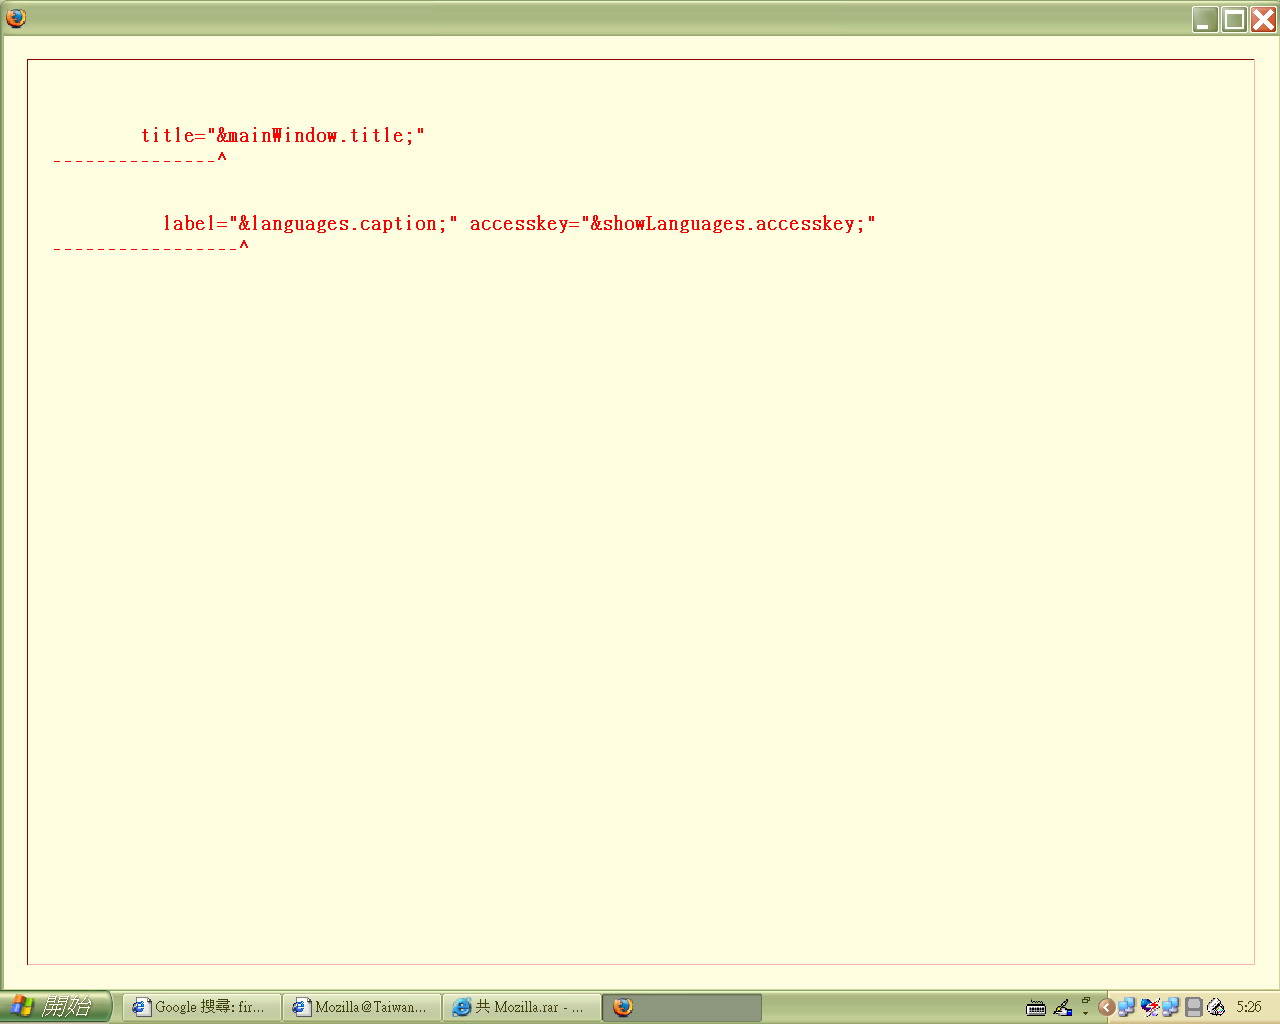Click the title="&mainWindow.title;" error text
The width and height of the screenshot is (1280, 1024).
tap(283, 136)
